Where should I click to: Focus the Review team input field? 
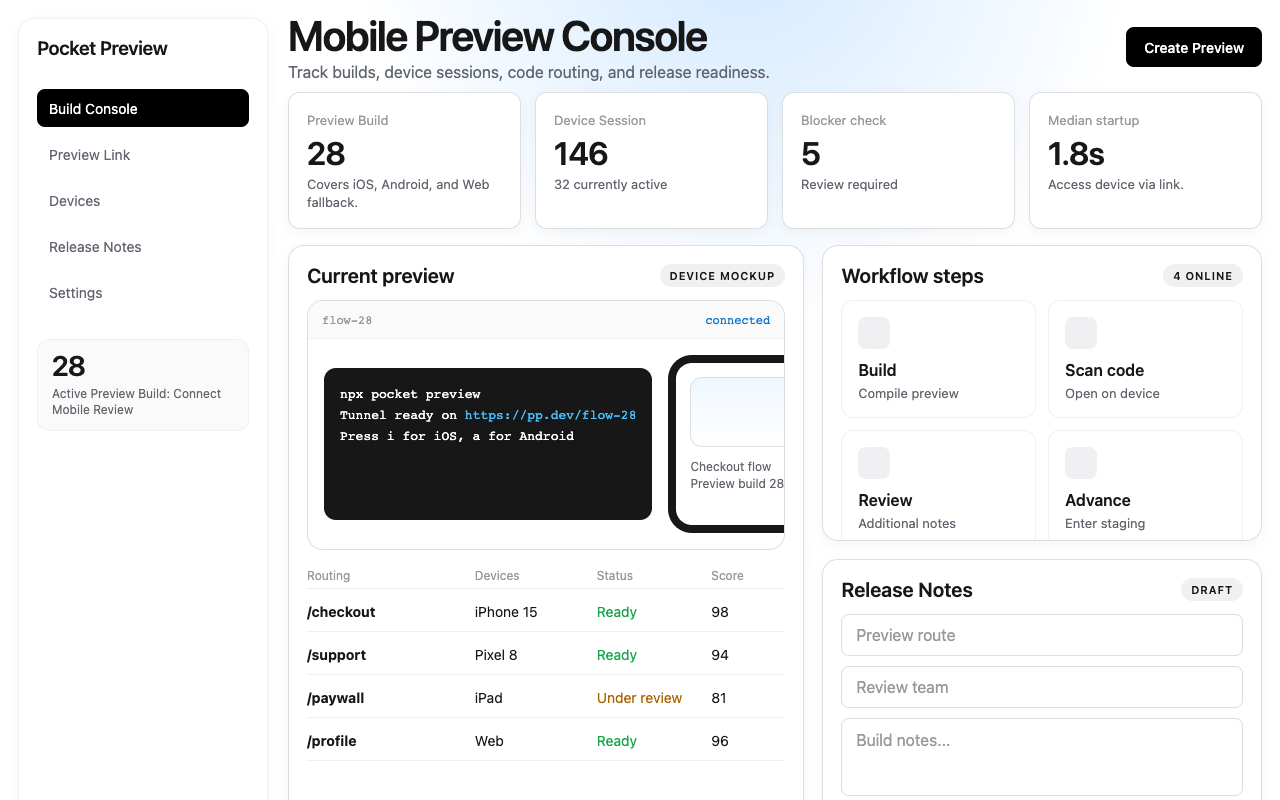pos(1042,687)
